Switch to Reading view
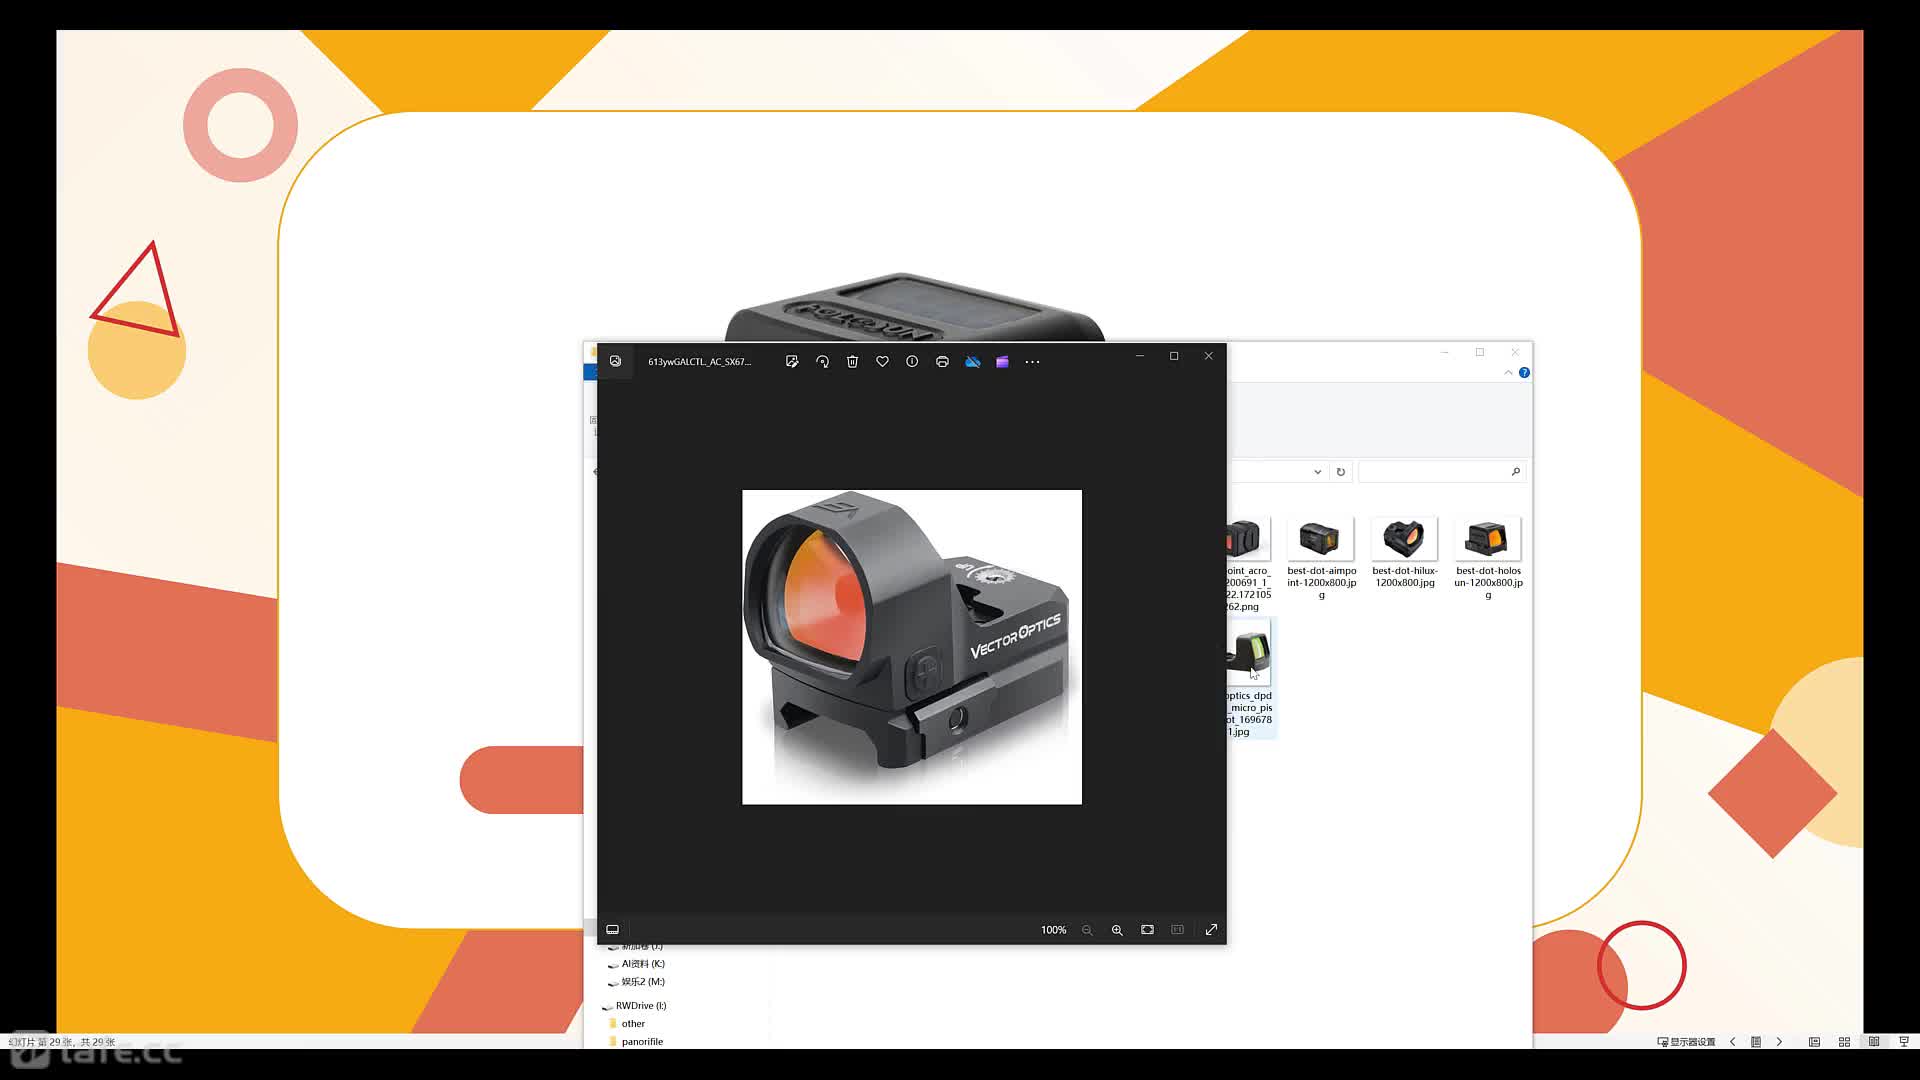The image size is (1920, 1080). pos(1874,1042)
